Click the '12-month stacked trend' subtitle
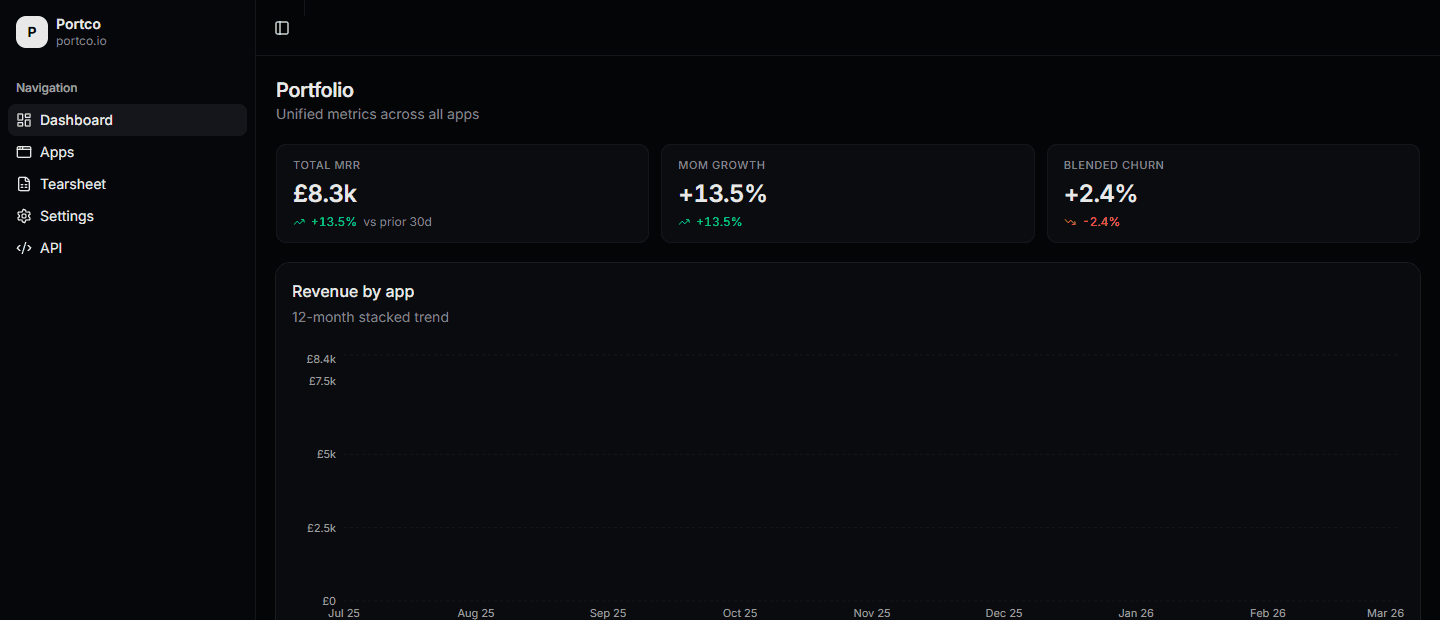The height and width of the screenshot is (620, 1440). coord(370,317)
